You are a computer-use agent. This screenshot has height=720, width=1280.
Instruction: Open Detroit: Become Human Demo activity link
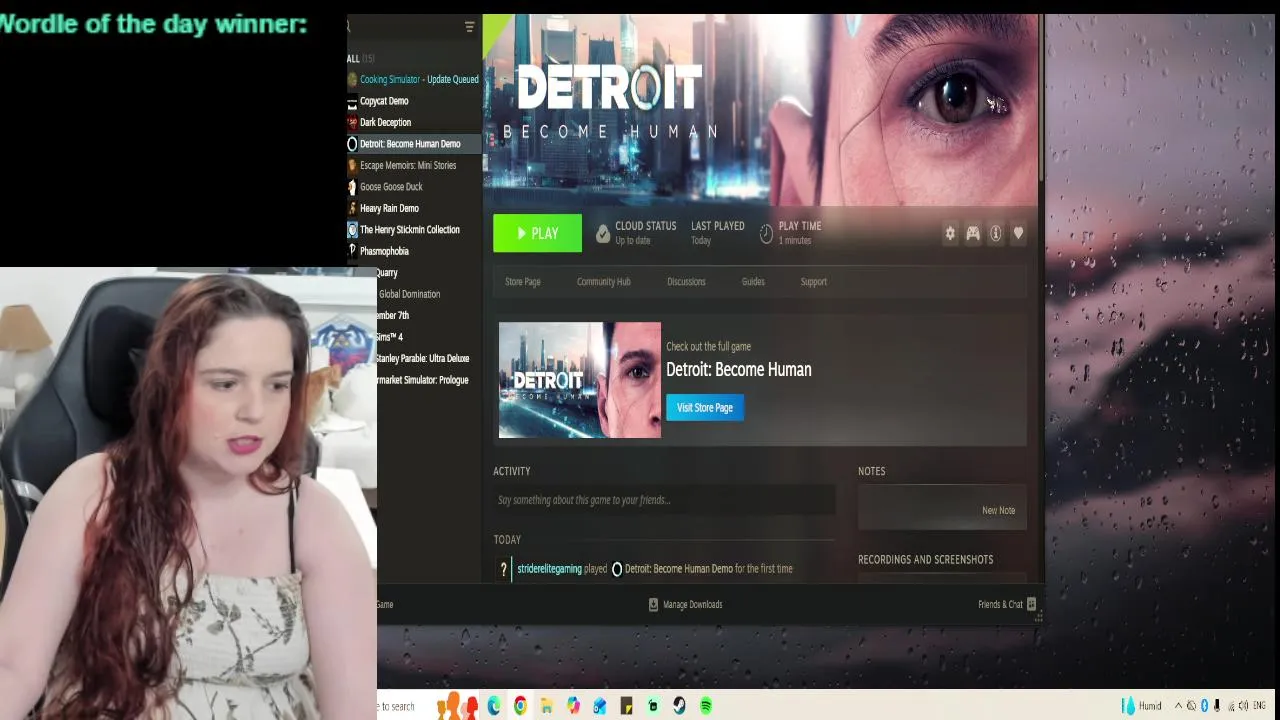click(678, 569)
